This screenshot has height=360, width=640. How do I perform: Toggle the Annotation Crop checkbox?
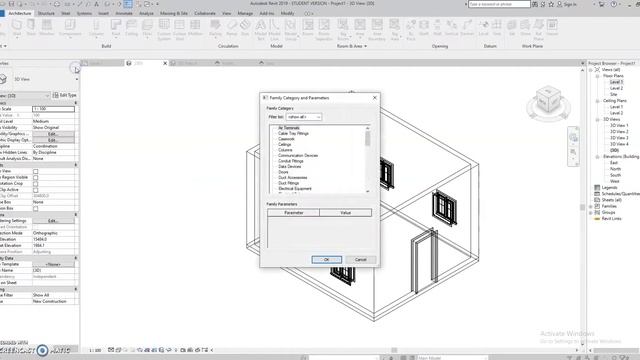point(36,184)
